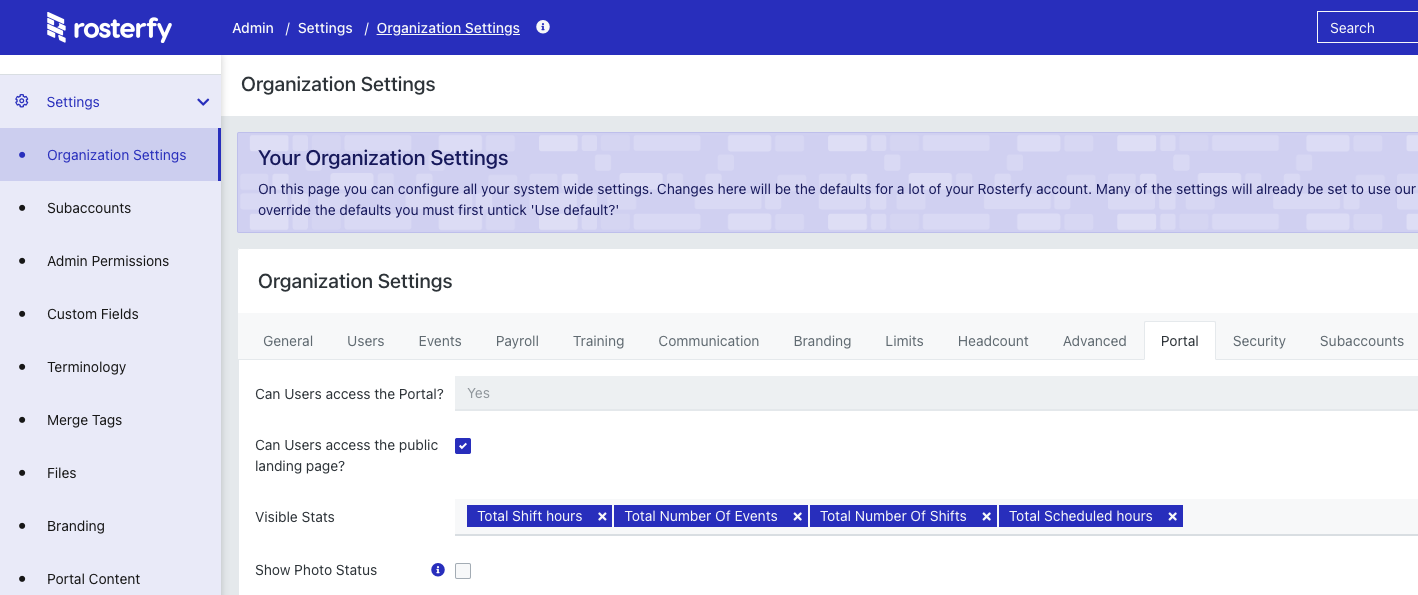1418x595 pixels.
Task: Open Admin Permissions in the sidebar
Action: click(108, 261)
